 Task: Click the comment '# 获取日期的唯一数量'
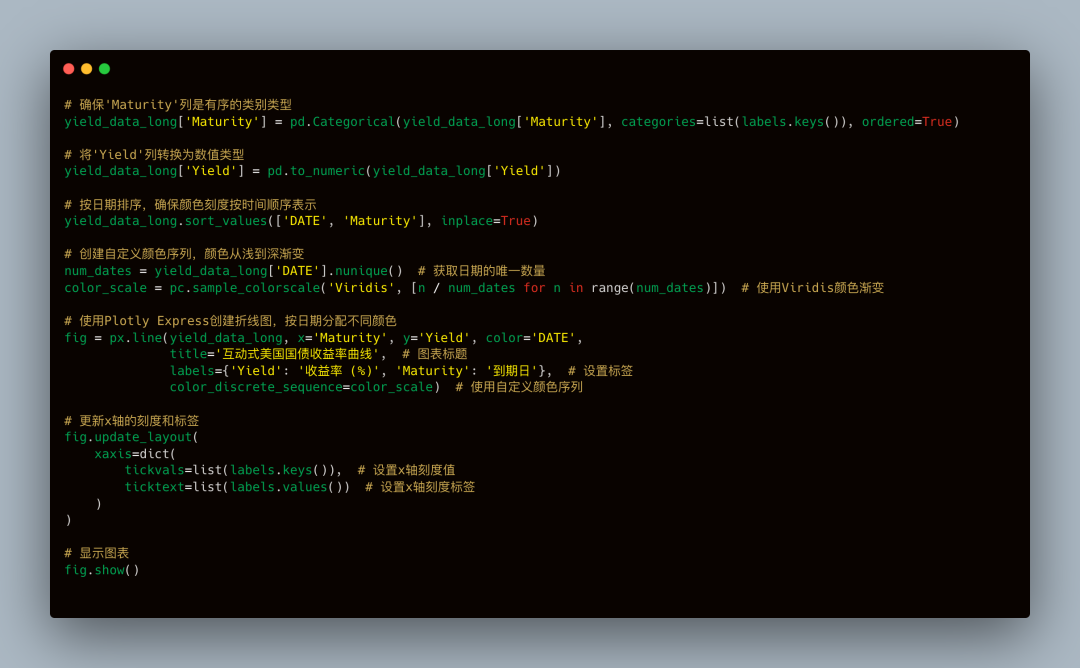point(481,271)
